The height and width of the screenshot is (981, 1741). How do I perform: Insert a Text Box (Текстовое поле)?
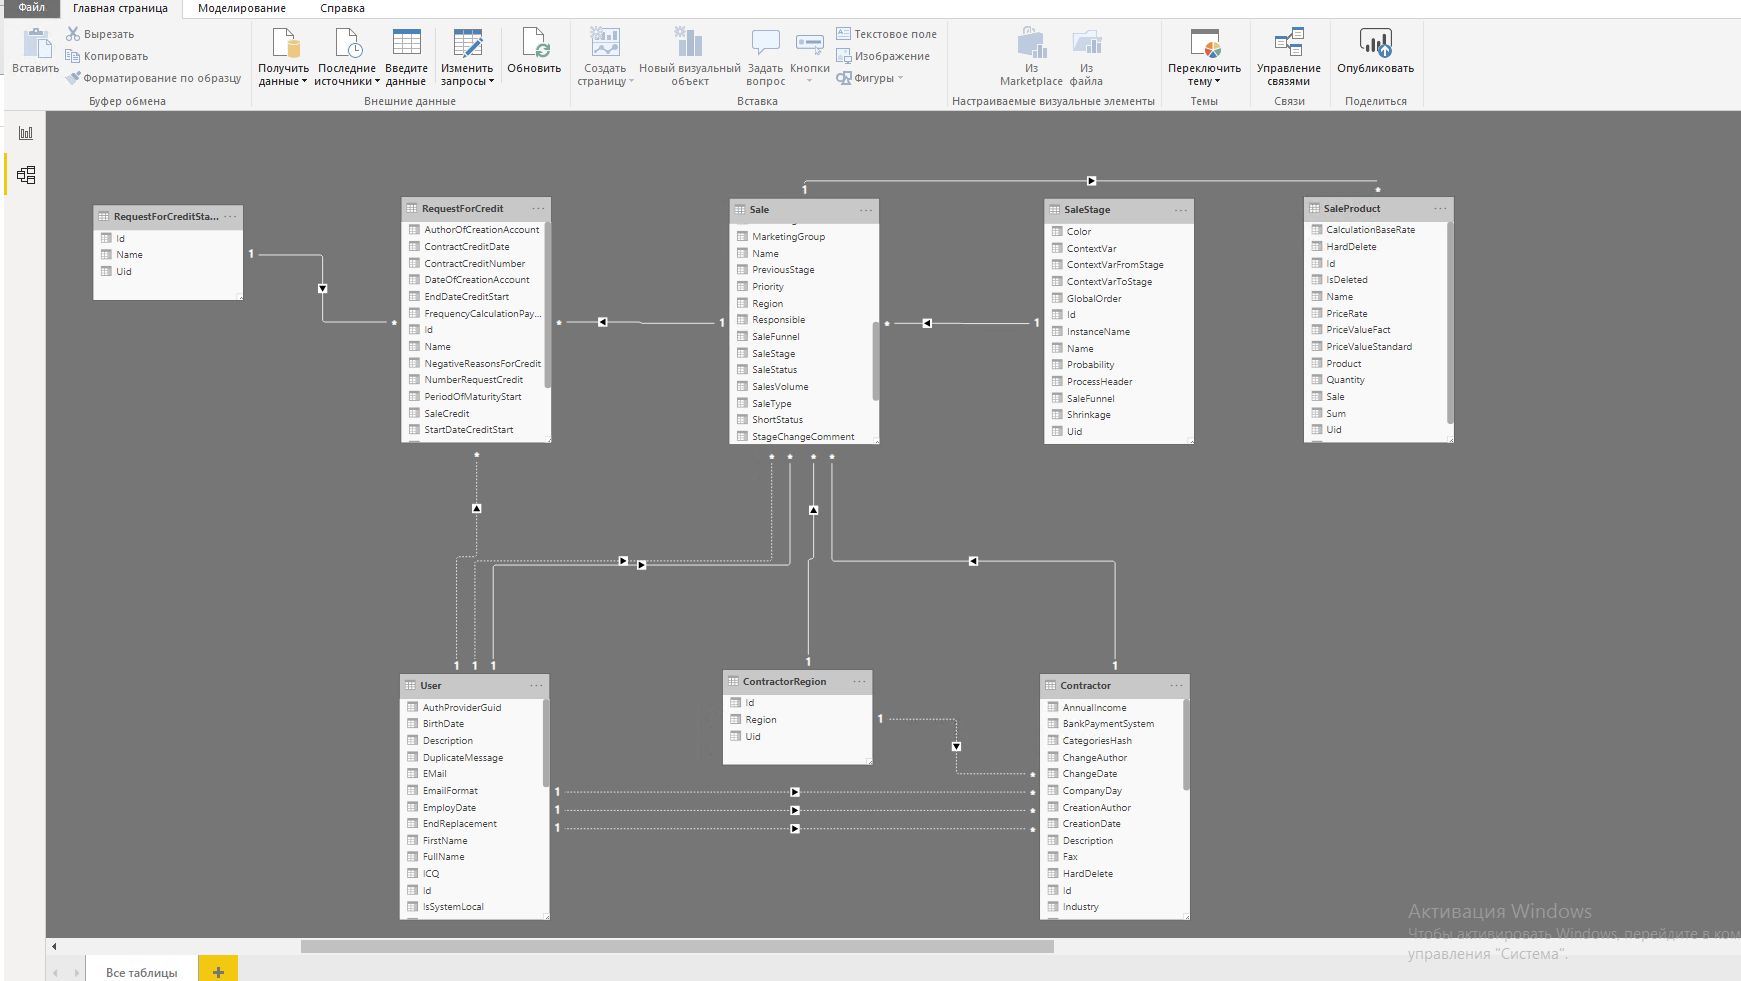pos(886,34)
